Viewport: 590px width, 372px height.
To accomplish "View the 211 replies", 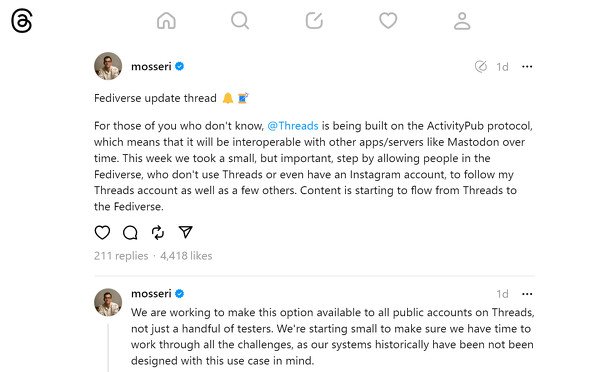I will [121, 256].
